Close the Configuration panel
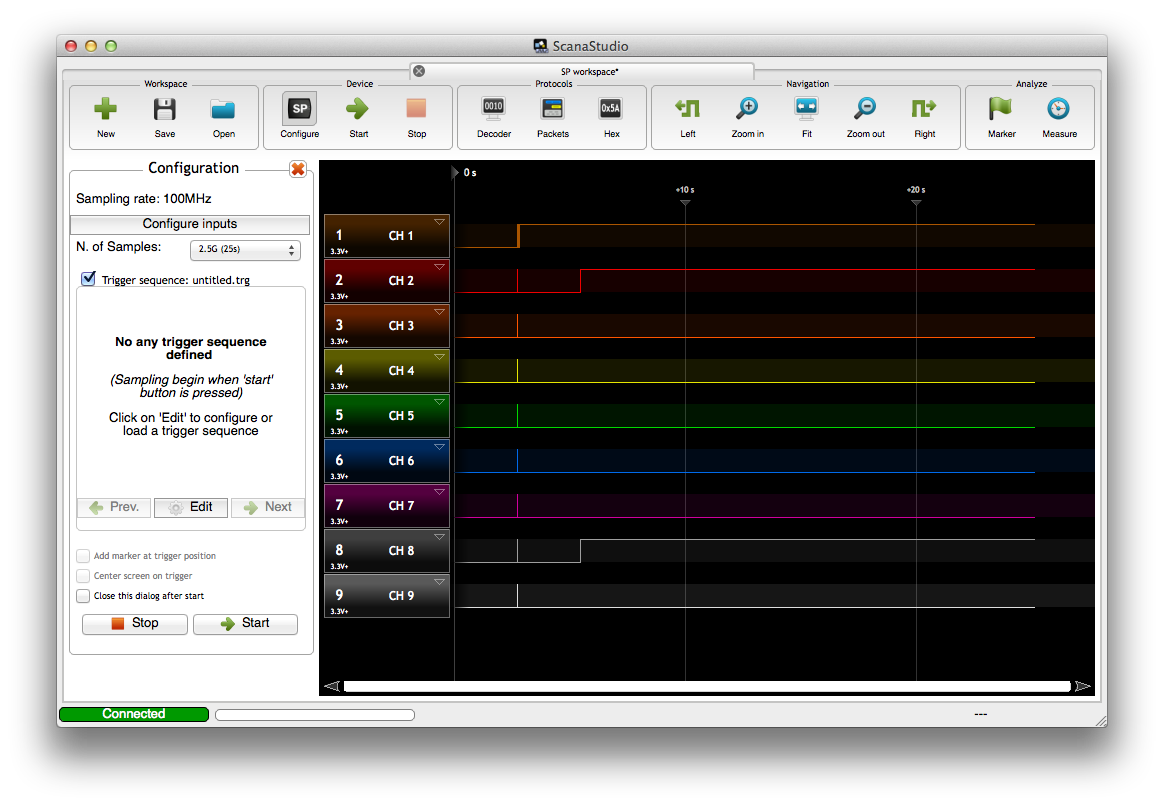 tap(298, 169)
